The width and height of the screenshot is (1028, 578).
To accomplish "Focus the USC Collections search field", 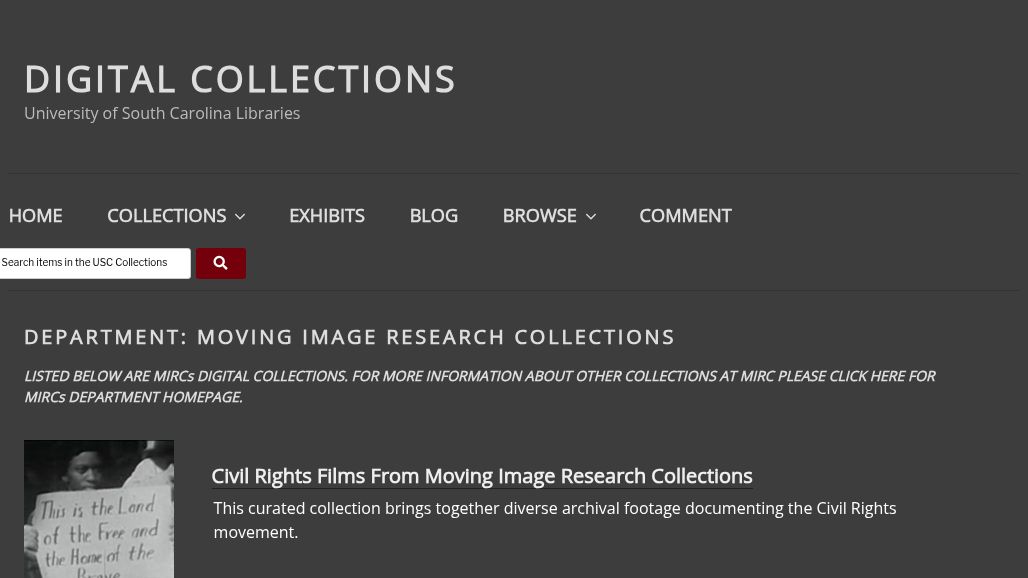I will click(x=92, y=263).
